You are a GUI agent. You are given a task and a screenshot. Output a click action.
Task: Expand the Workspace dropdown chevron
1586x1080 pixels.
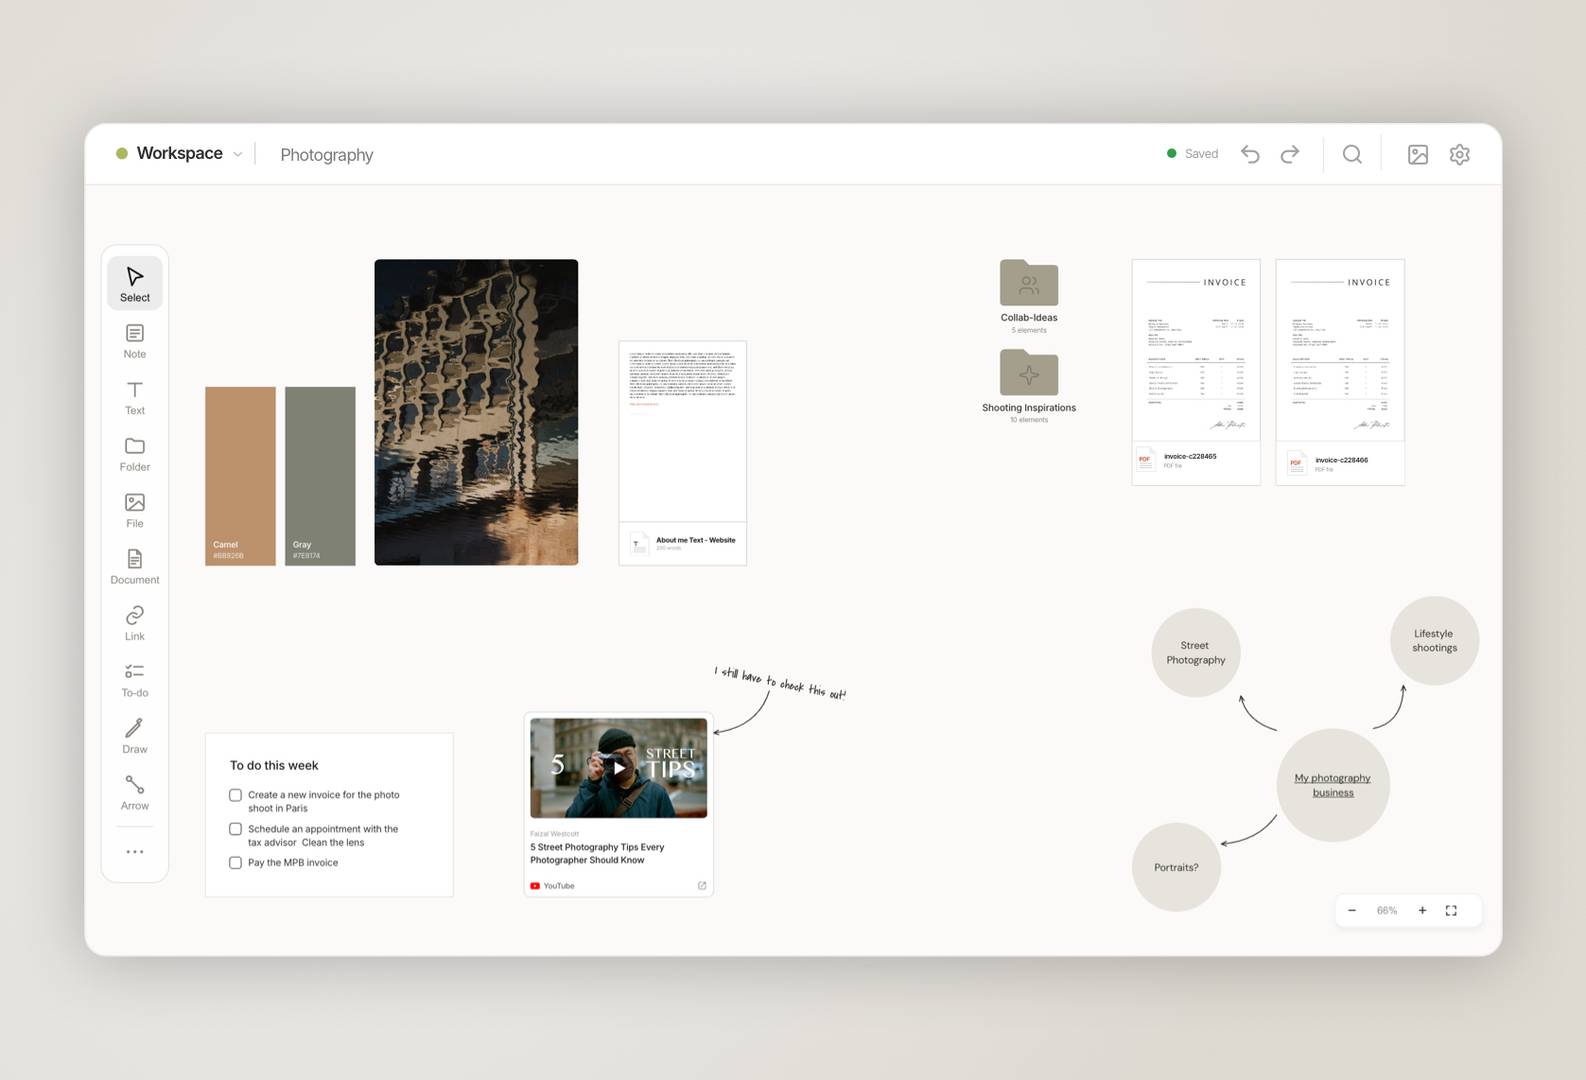click(238, 154)
